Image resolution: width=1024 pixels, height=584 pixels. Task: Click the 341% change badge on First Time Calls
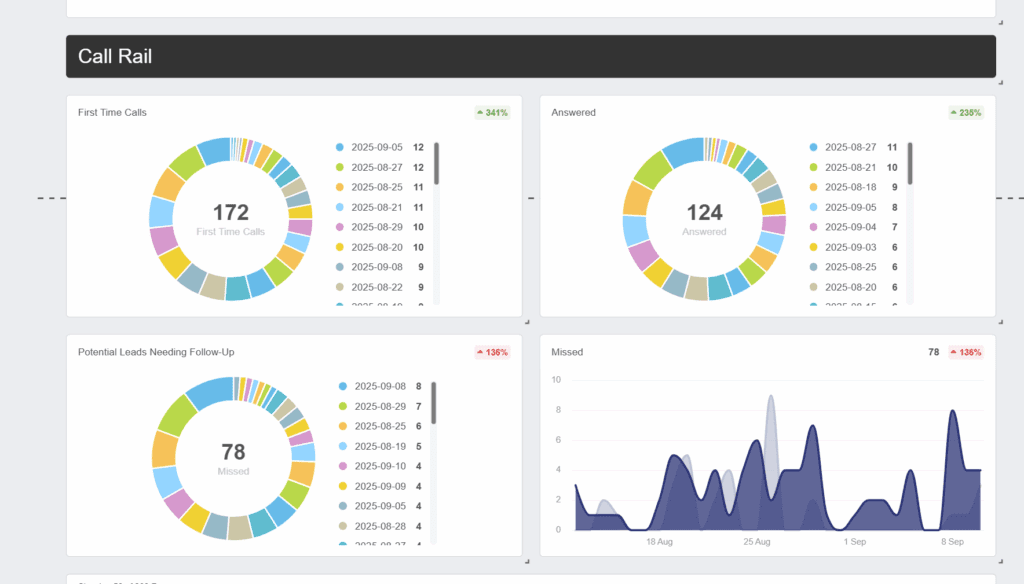492,113
